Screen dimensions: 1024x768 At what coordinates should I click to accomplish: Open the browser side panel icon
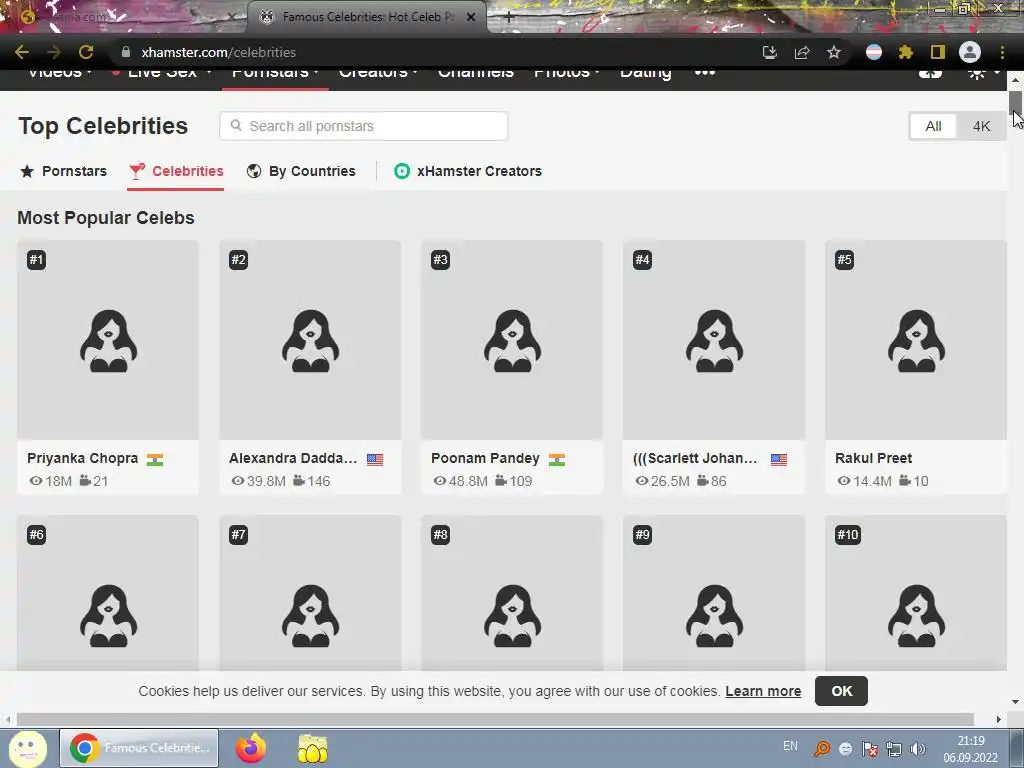[x=938, y=52]
